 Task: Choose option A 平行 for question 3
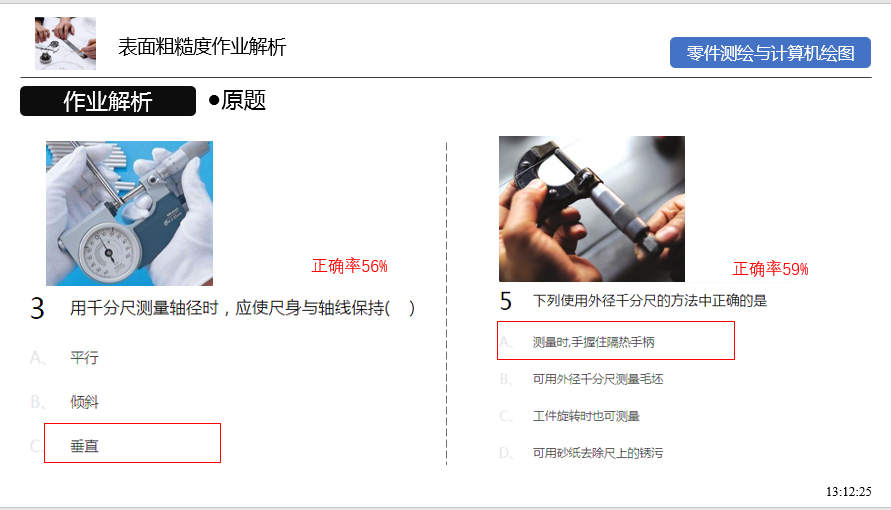pyautogui.click(x=84, y=358)
